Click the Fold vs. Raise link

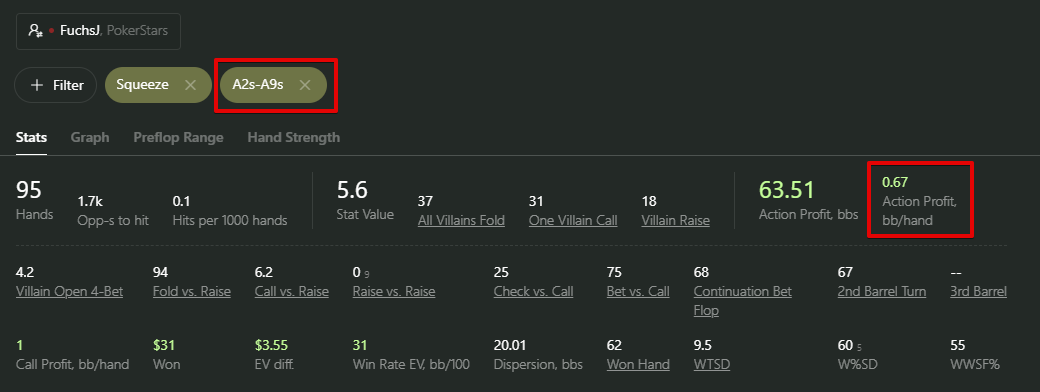(x=192, y=291)
